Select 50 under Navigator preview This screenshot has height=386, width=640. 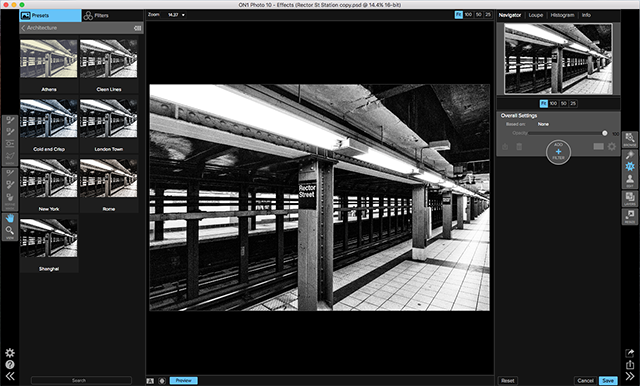point(564,104)
